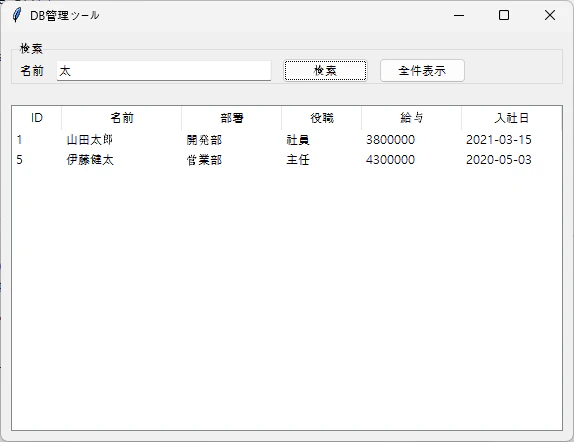Click the salary value 4300000
This screenshot has height=442, width=574.
point(390,160)
